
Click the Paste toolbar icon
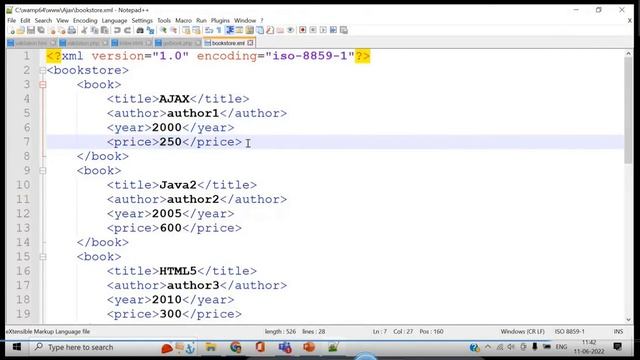click(105, 30)
